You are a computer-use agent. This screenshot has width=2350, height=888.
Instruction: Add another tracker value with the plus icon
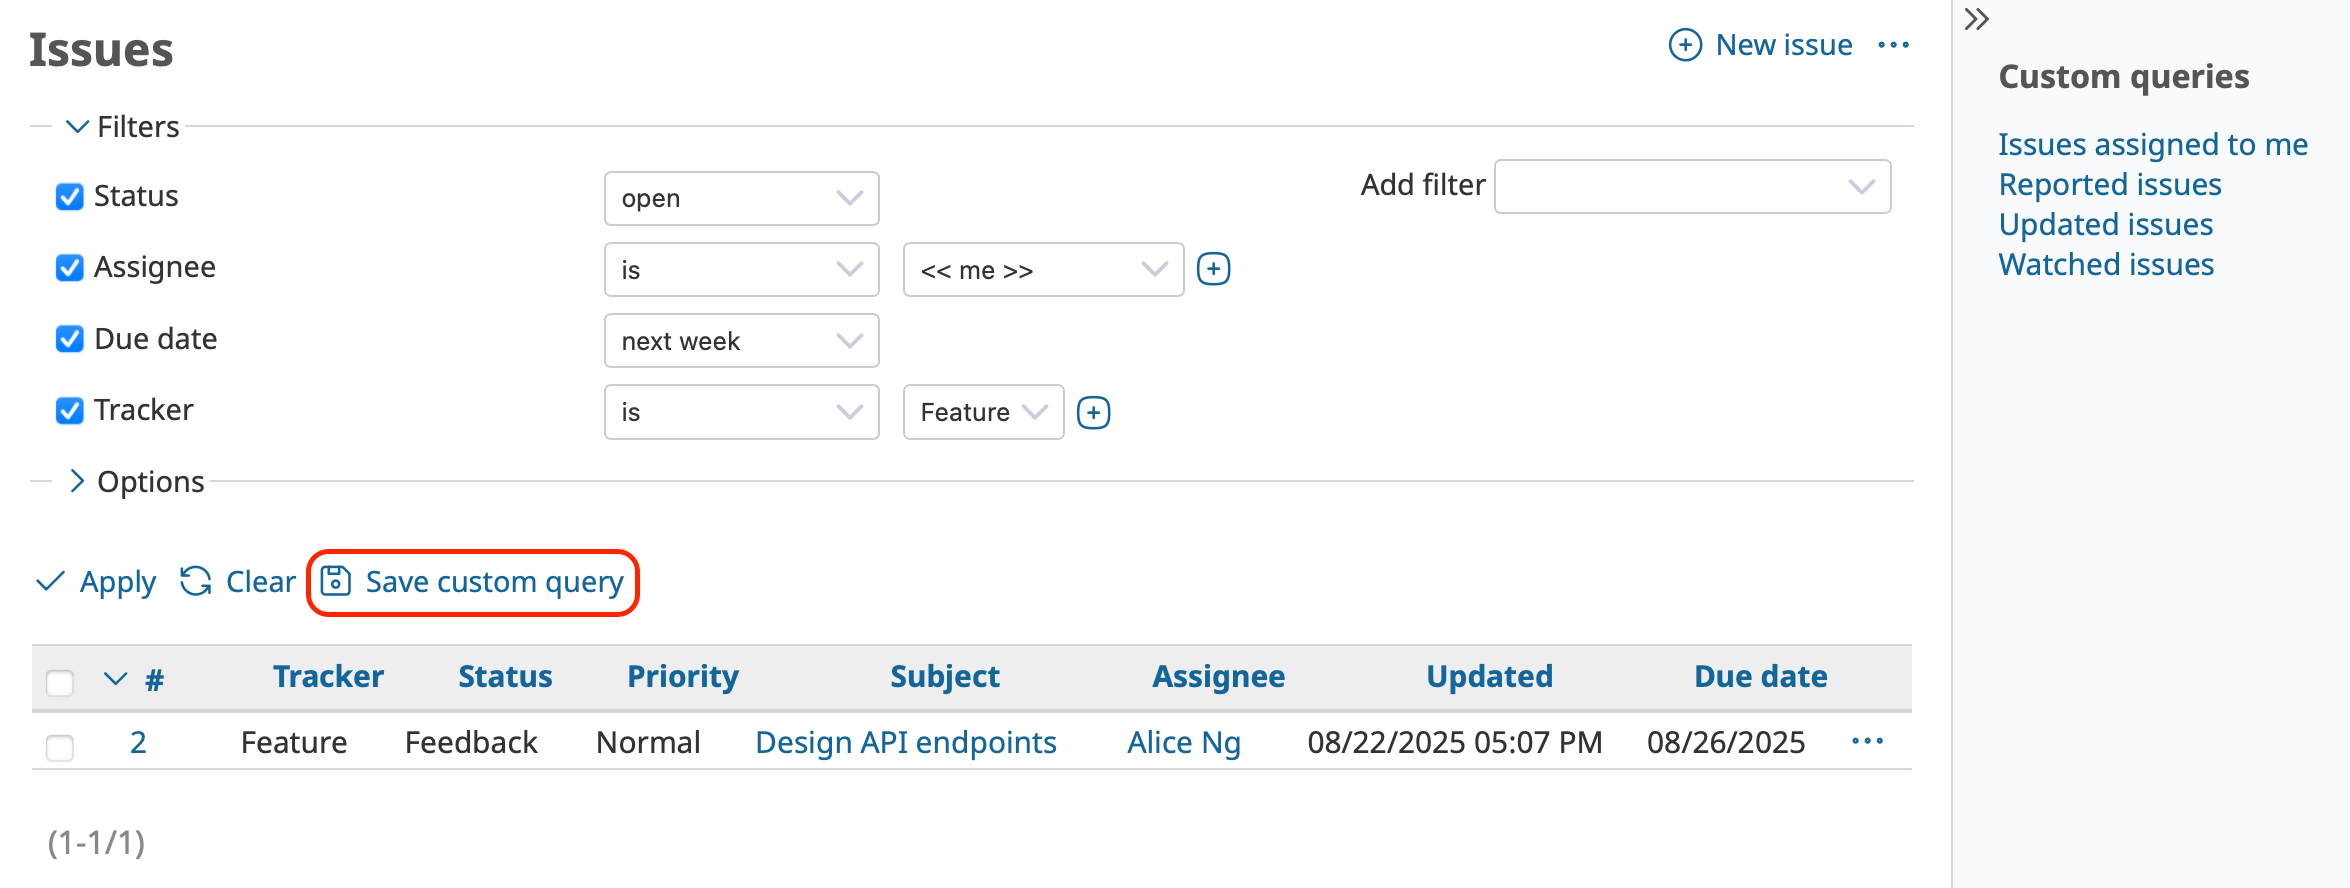[1094, 411]
